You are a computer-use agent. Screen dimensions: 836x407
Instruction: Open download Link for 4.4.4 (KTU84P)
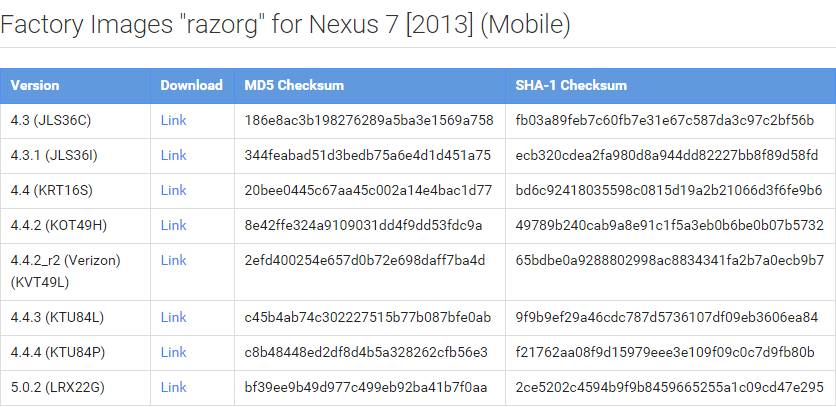(173, 352)
